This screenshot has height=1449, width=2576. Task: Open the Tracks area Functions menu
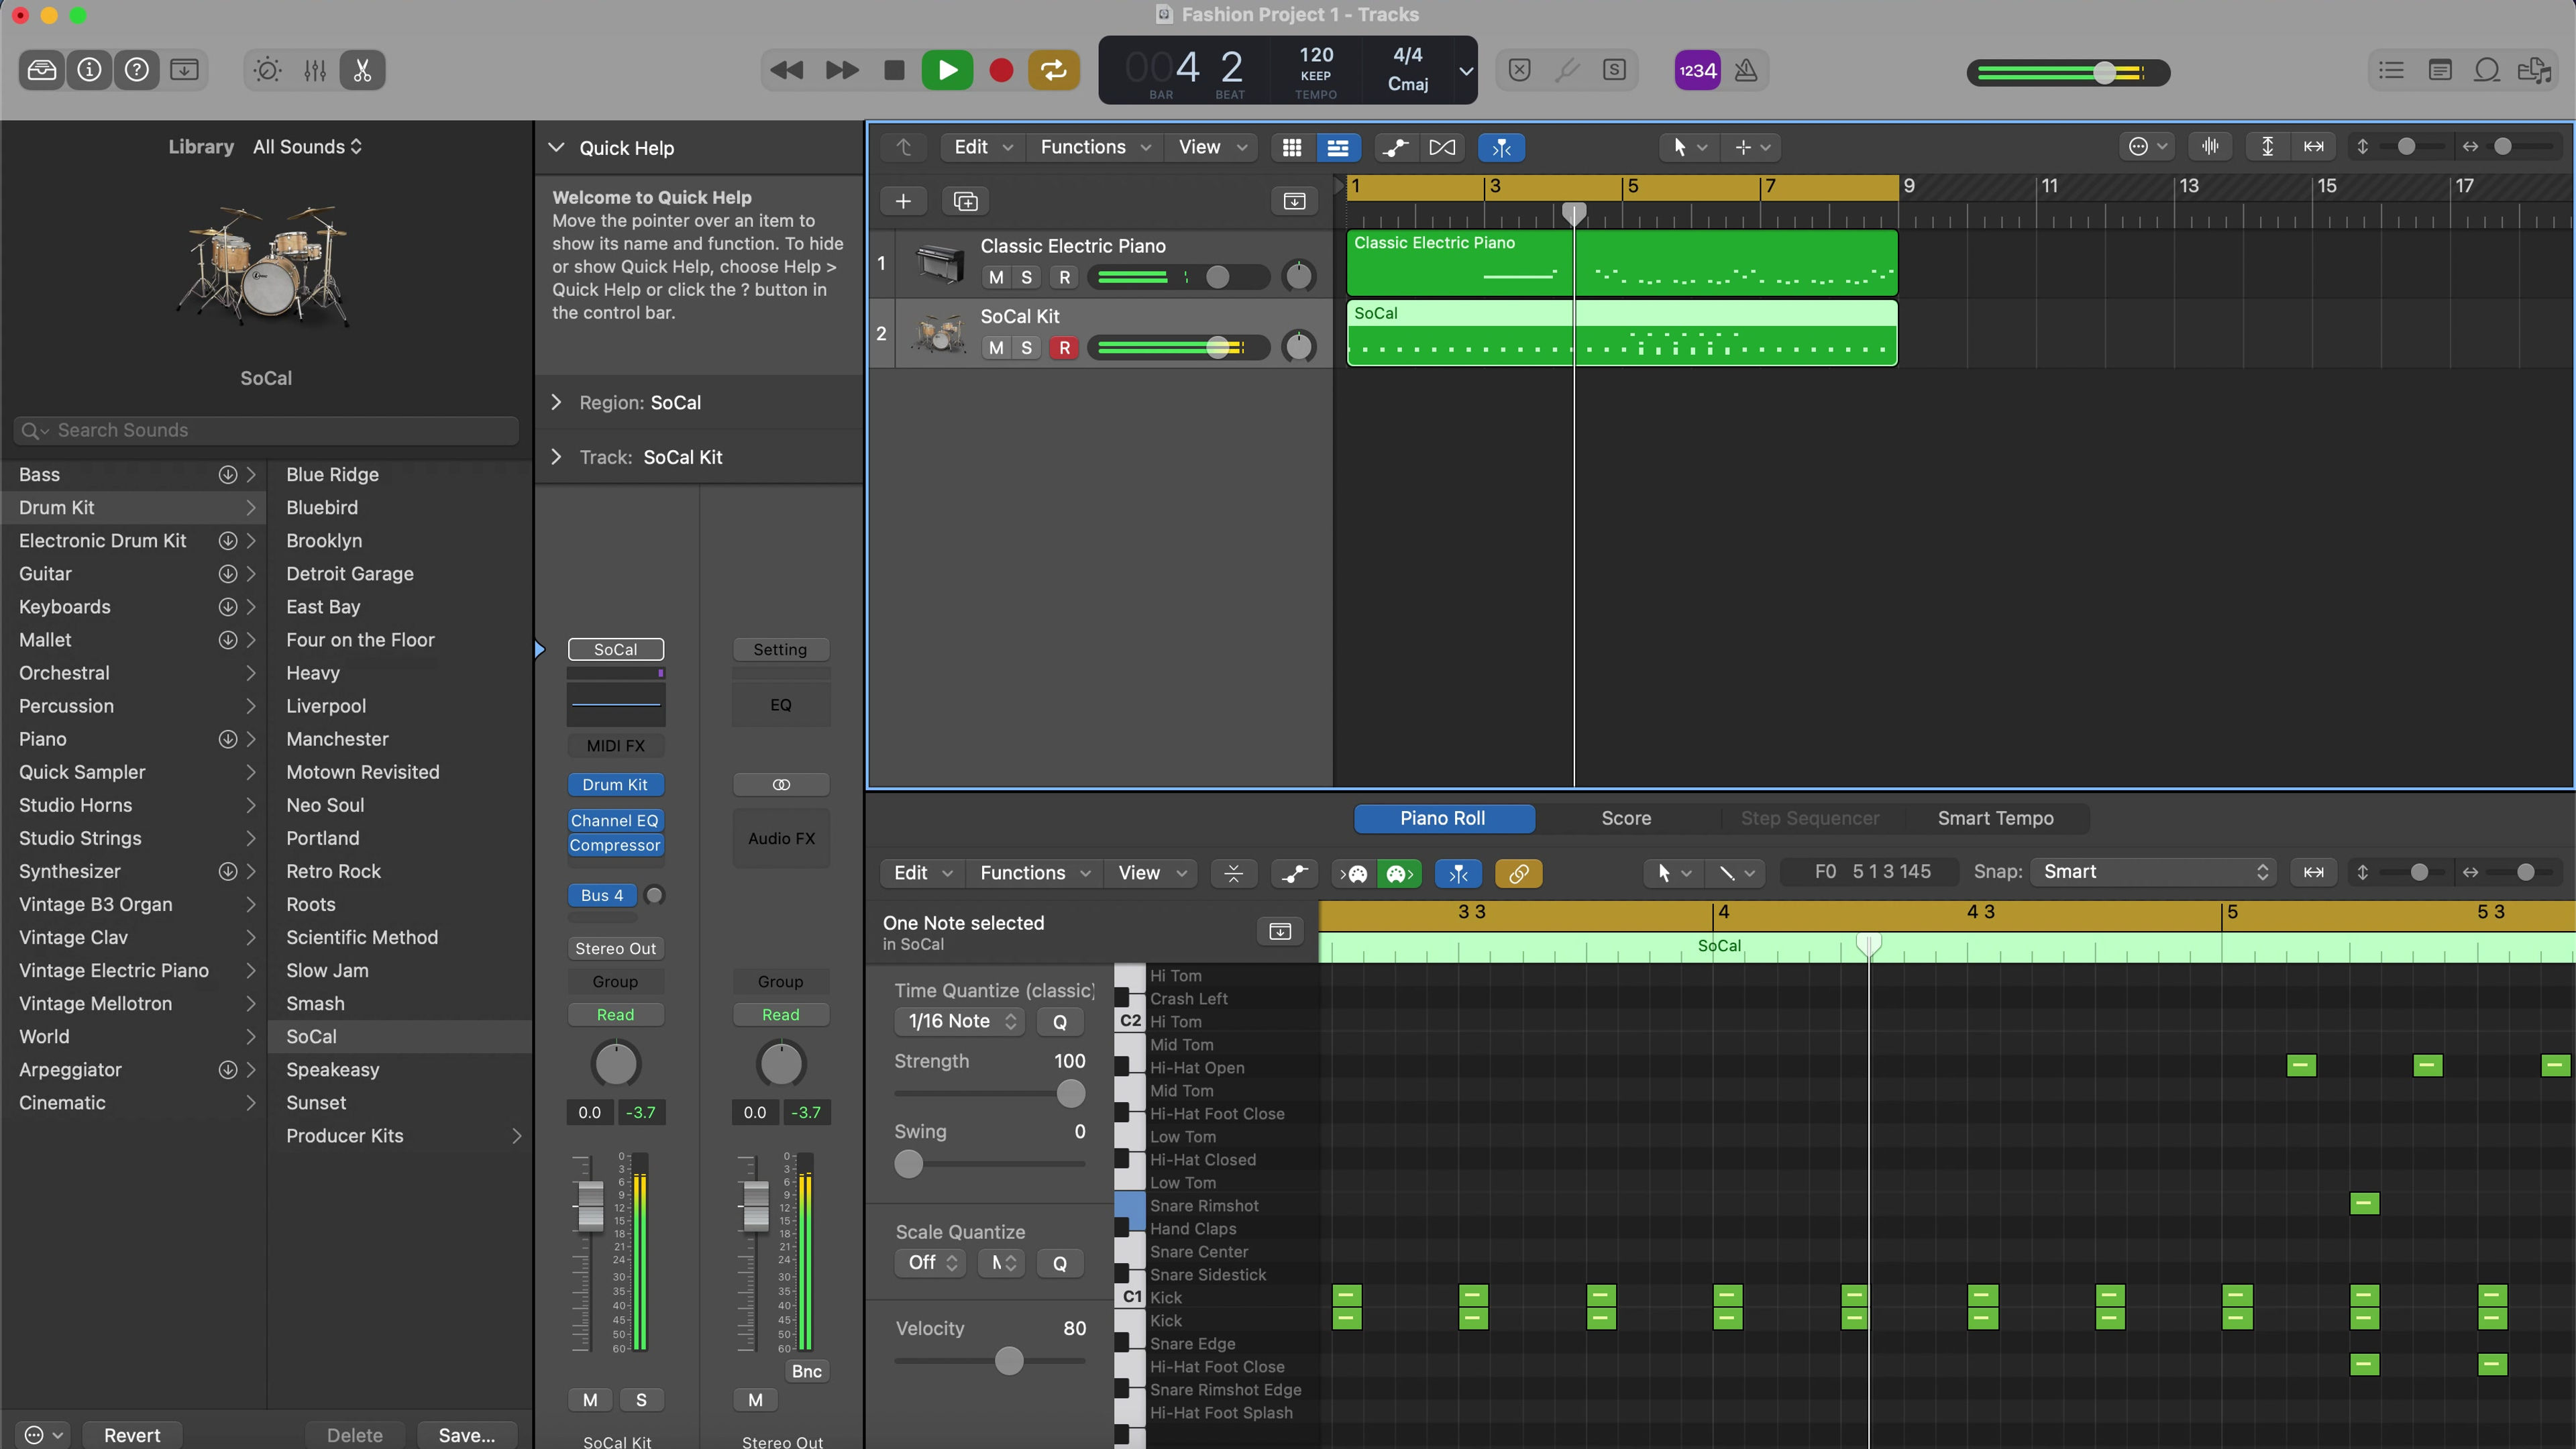[x=1095, y=147]
